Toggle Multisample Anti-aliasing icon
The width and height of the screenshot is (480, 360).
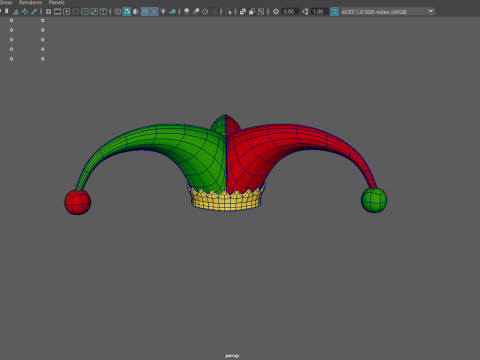205,12
